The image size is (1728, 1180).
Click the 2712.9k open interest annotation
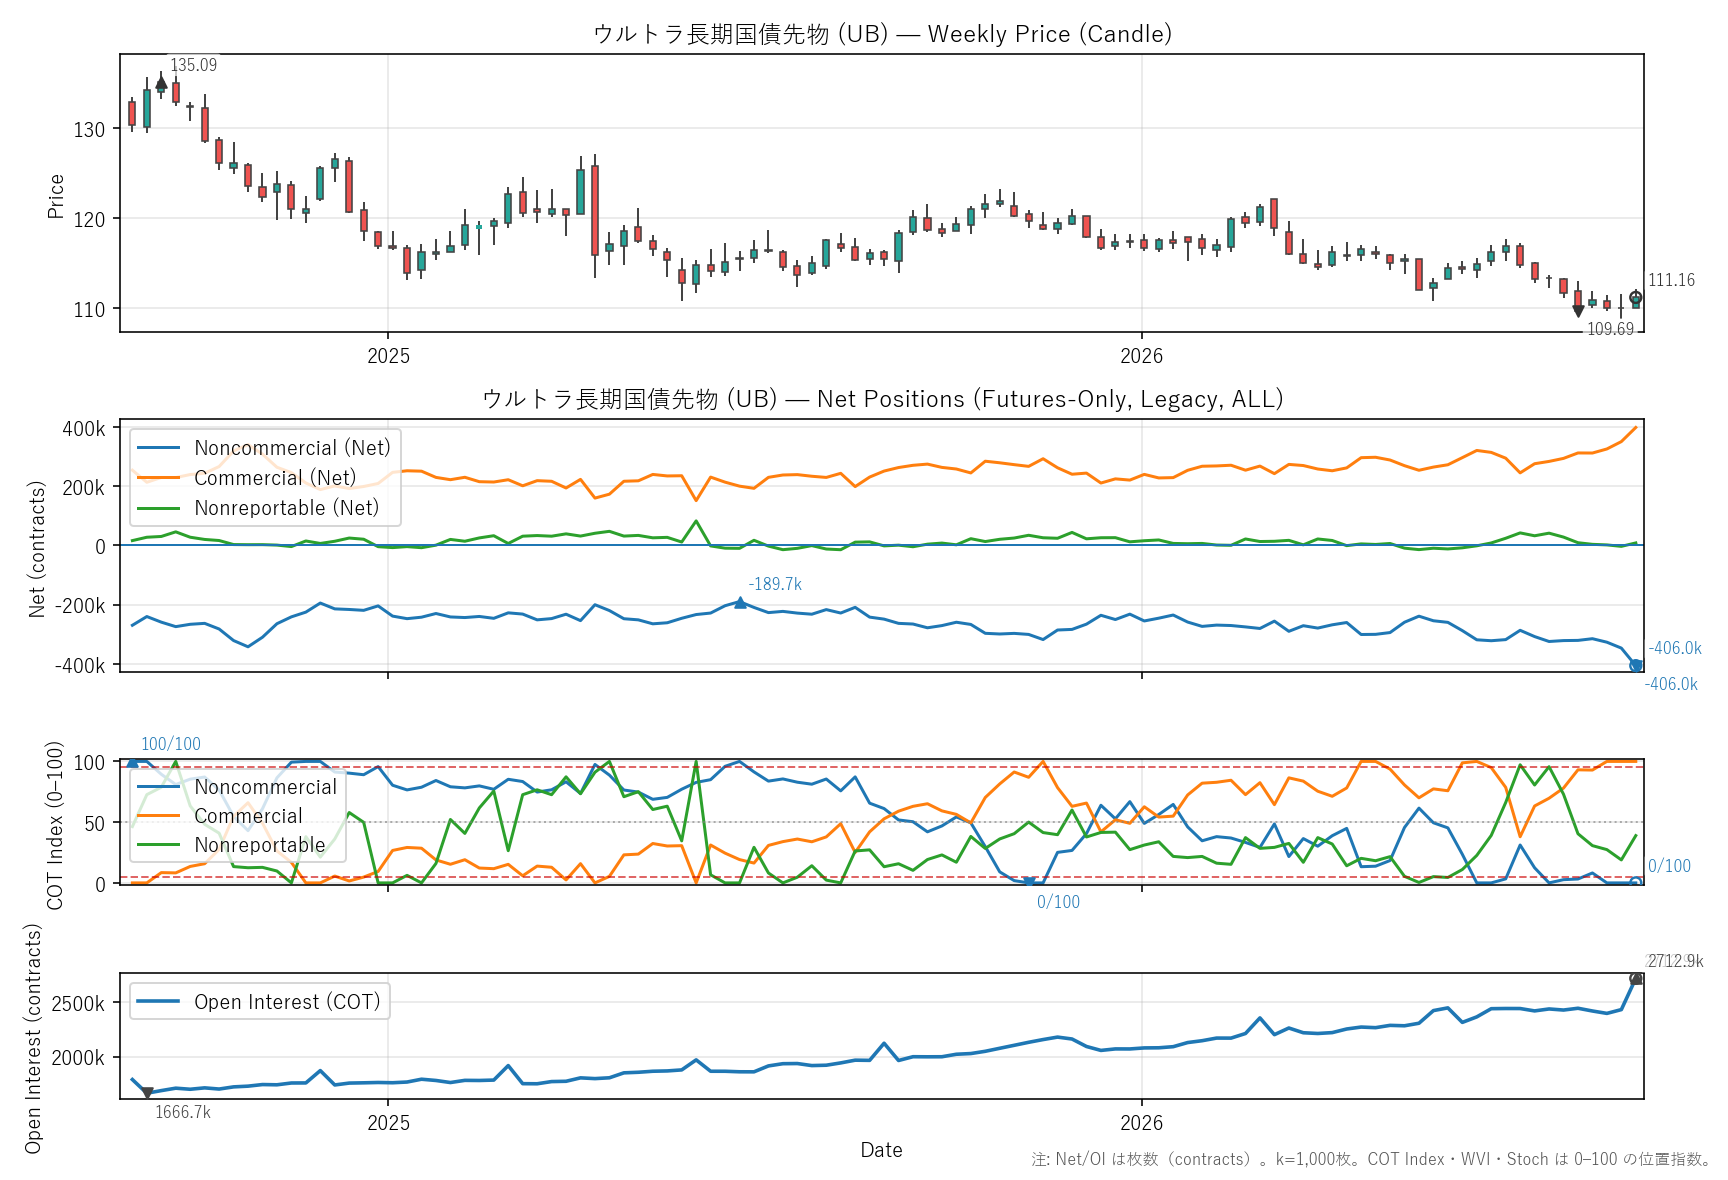(x=1676, y=961)
